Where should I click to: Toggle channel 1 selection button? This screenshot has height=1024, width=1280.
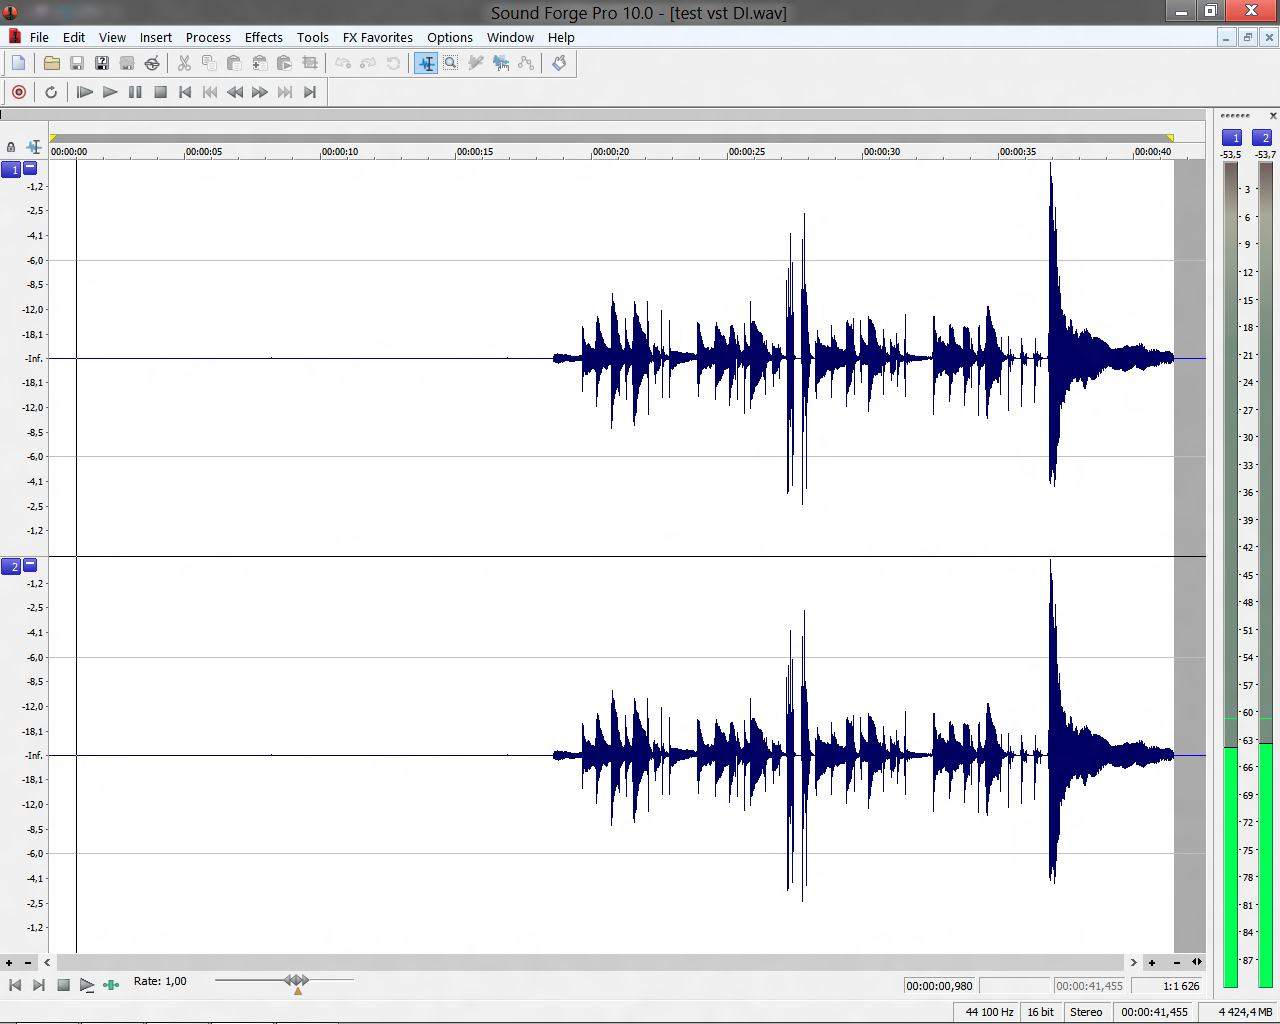click(x=11, y=169)
